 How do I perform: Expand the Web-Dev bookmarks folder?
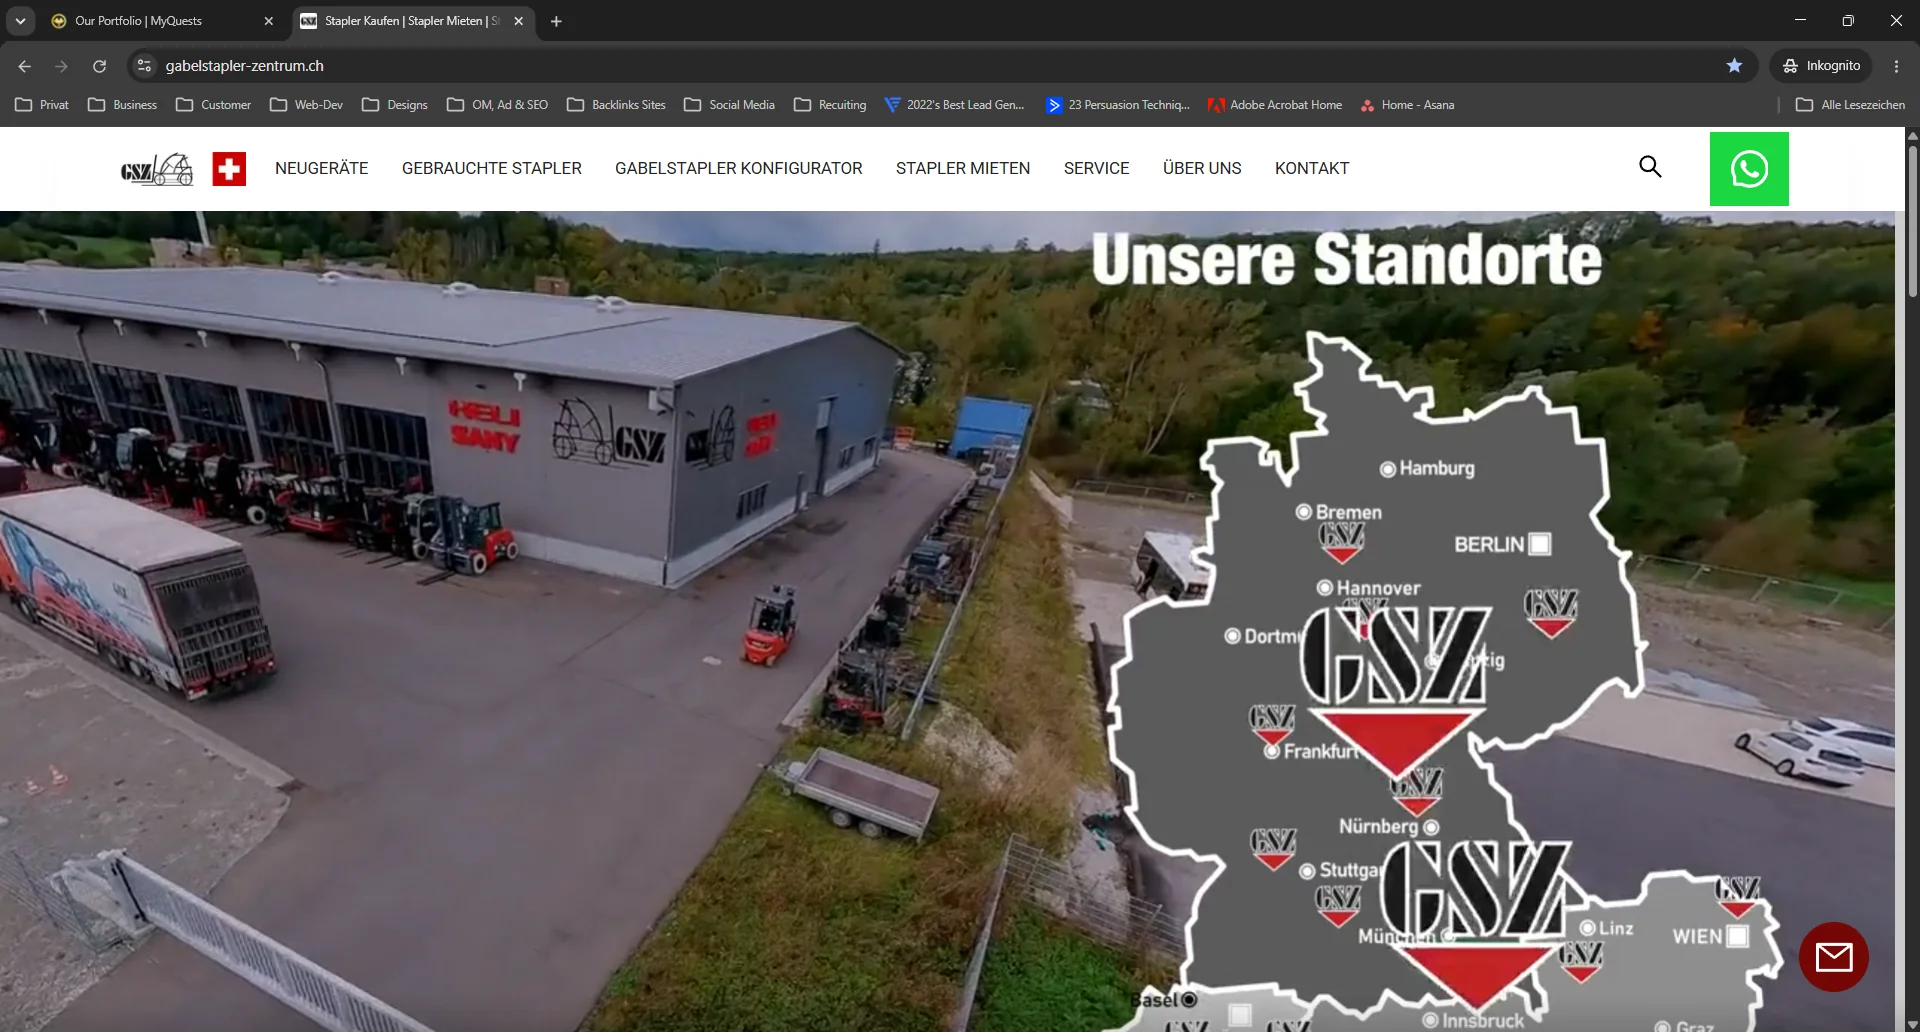point(307,105)
